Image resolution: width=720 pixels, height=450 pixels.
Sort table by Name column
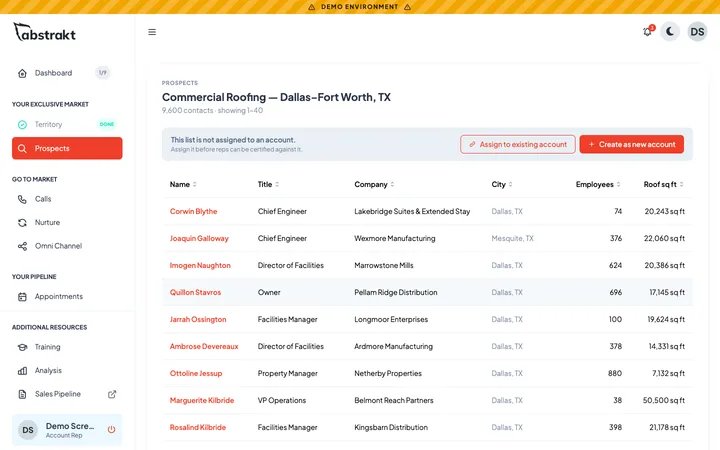183,184
